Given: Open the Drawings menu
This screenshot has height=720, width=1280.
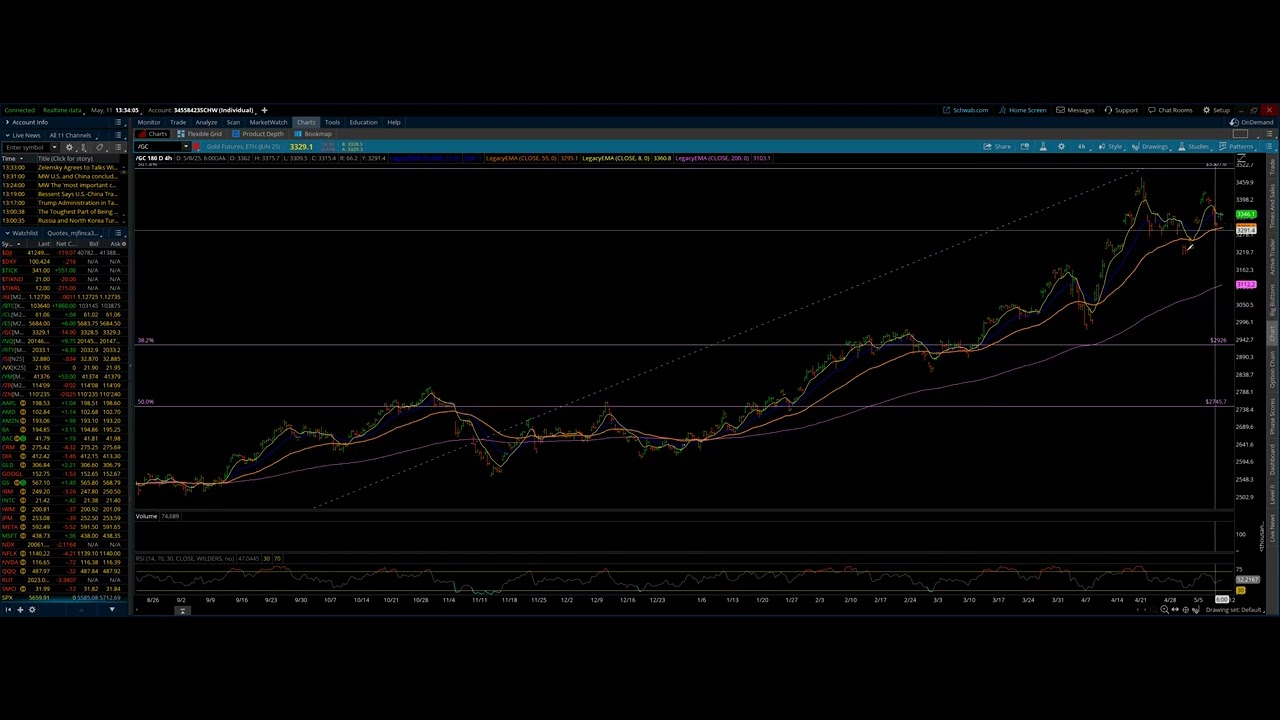Looking at the screenshot, I should point(1149,147).
